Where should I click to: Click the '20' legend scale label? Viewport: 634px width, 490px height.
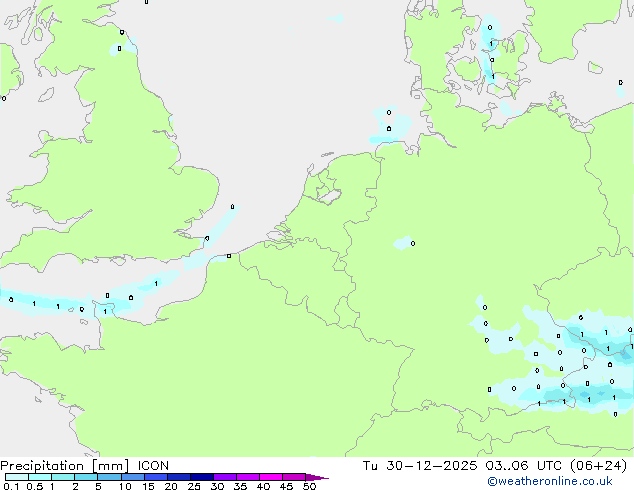171,486
